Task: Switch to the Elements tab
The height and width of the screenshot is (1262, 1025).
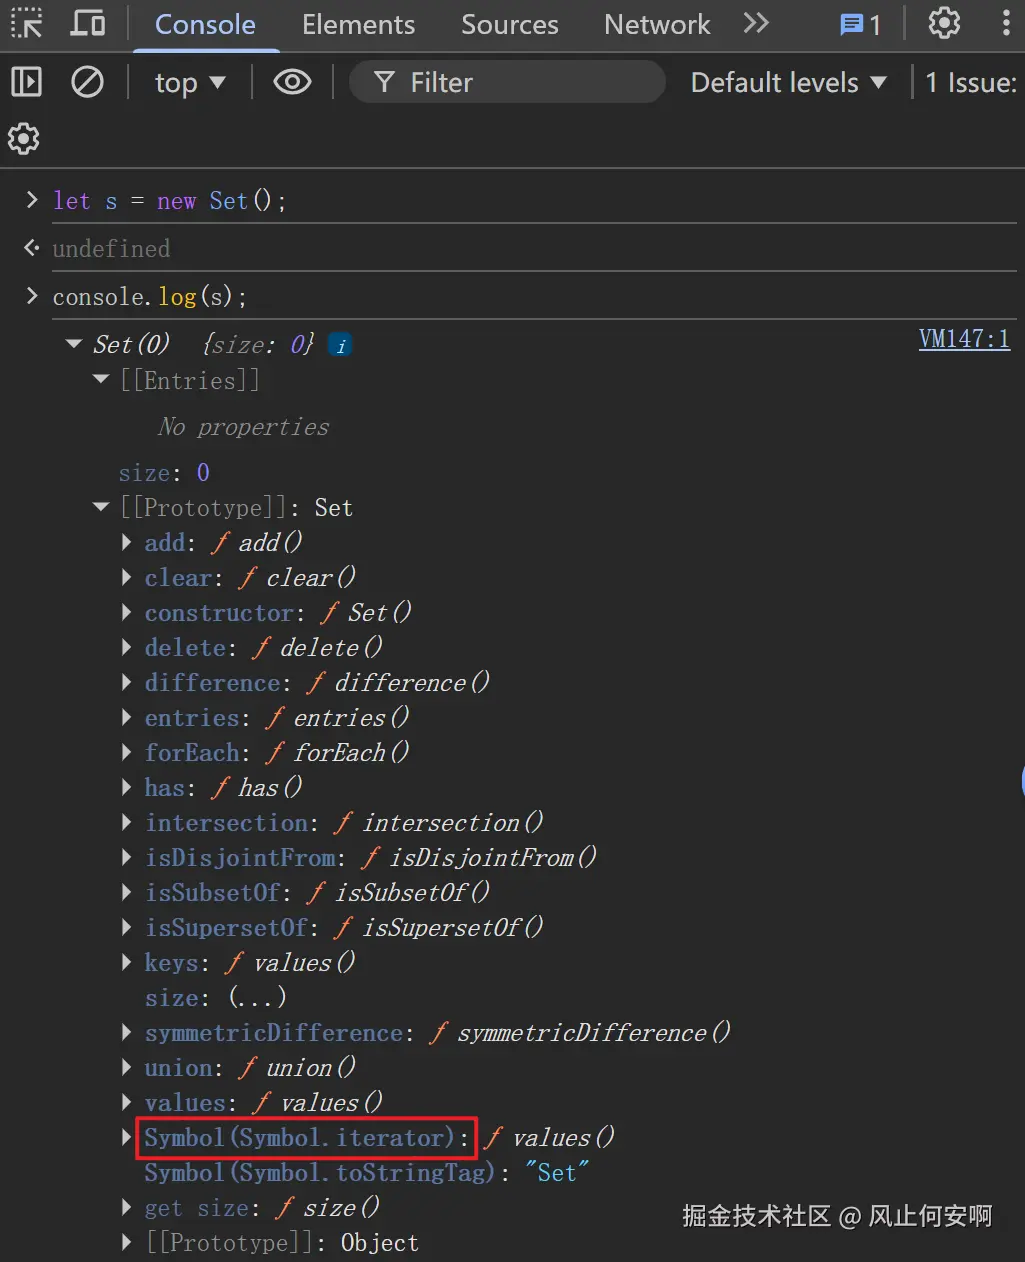Action: point(358,25)
